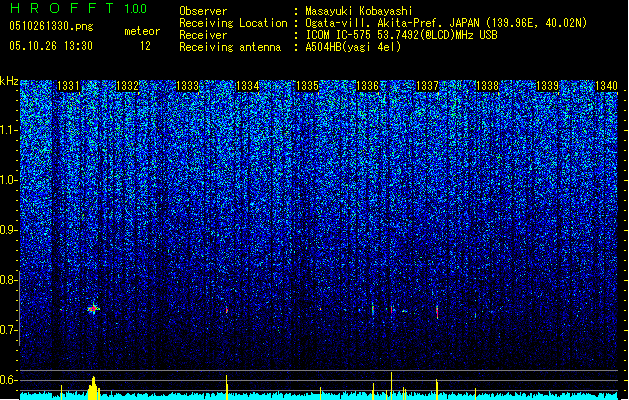Click the 1334 time marker

(248, 86)
